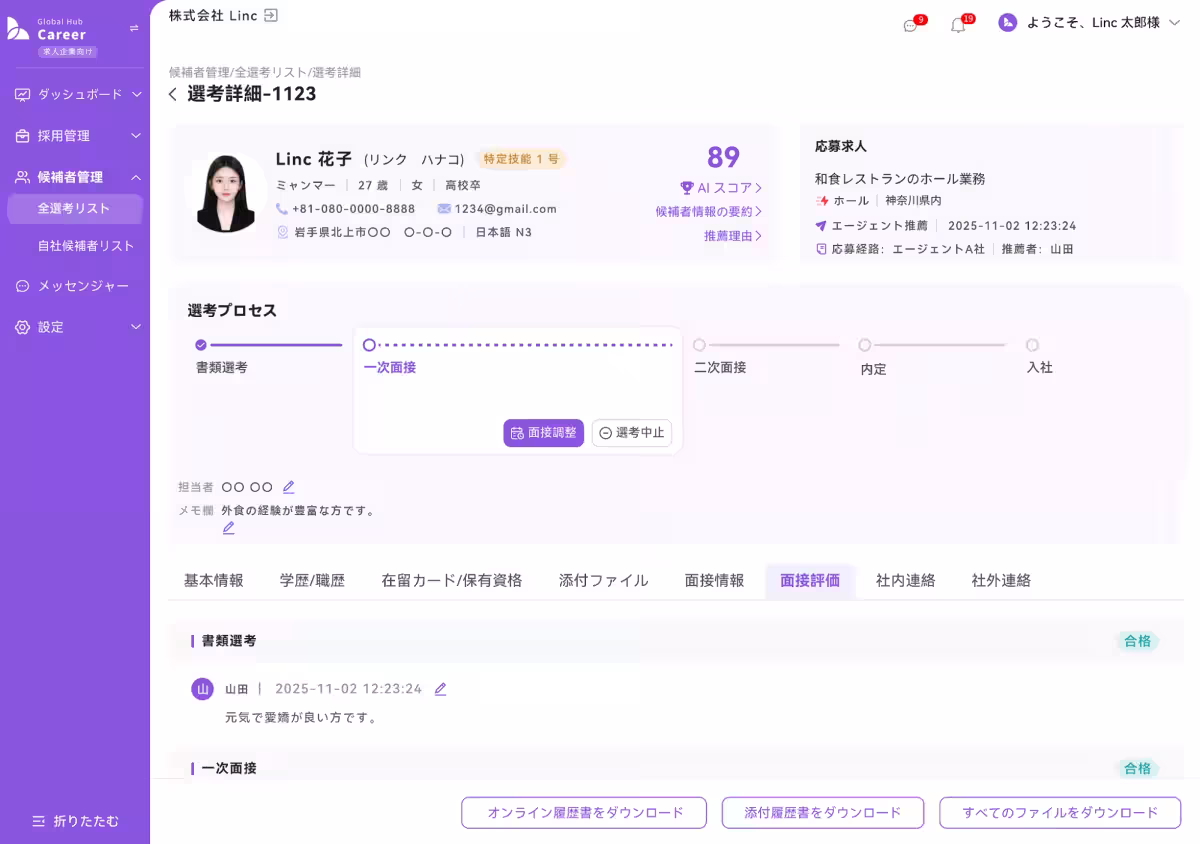The image size is (1200, 844).
Task: Open the 推薦理由 link
Action: pos(733,236)
